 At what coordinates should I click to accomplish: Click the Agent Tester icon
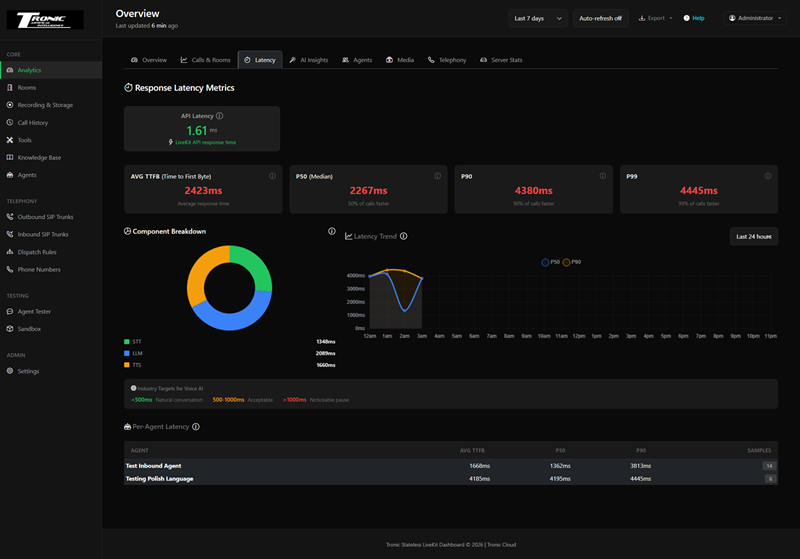tap(10, 311)
